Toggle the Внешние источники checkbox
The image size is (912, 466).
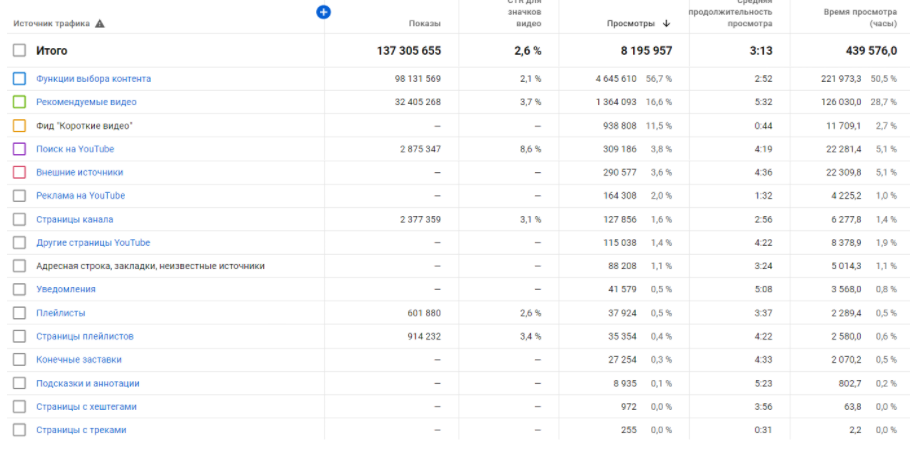(x=19, y=172)
